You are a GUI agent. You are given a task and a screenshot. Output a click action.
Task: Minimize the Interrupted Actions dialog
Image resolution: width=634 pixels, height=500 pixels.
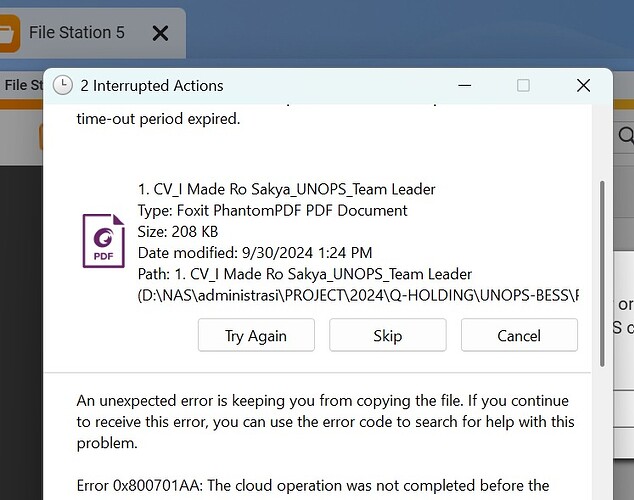click(465, 85)
